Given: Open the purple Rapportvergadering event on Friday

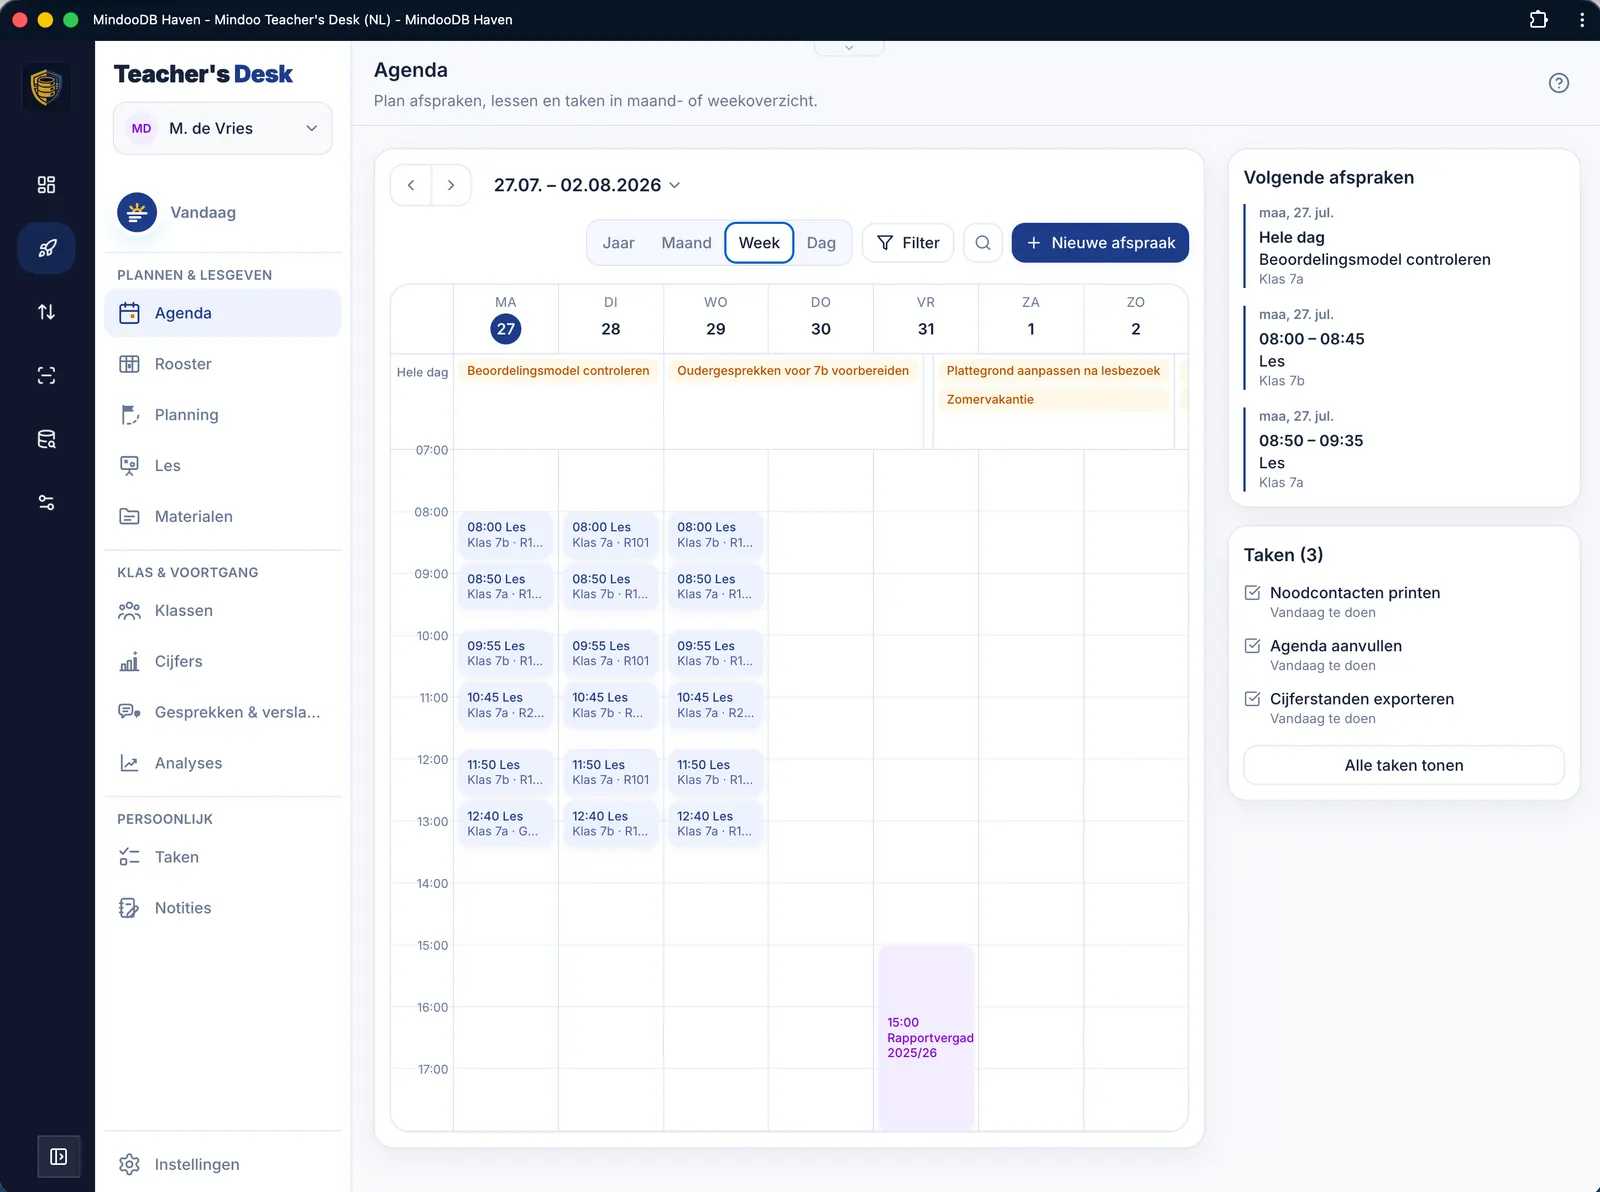Looking at the screenshot, I should point(926,1037).
